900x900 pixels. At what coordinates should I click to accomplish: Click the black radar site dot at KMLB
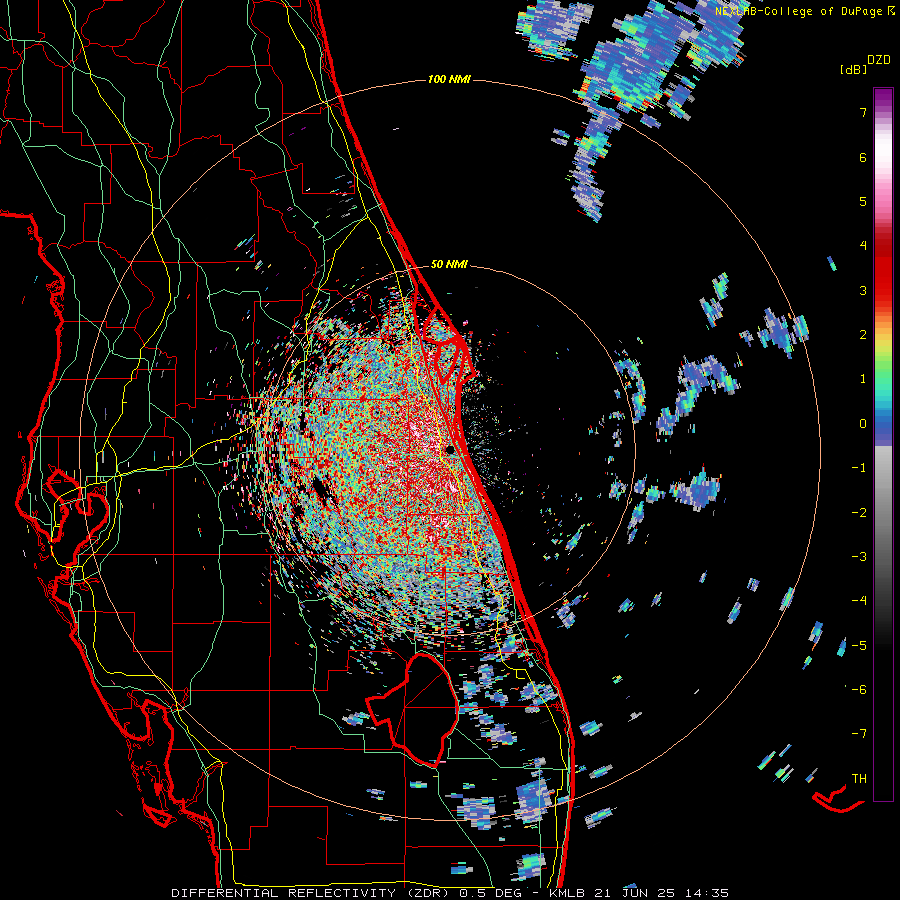coord(450,450)
